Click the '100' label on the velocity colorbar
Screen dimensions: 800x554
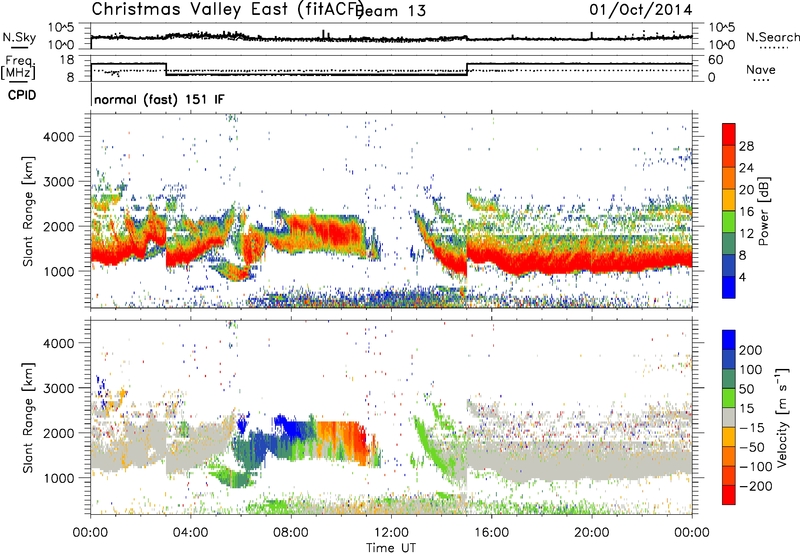(751, 369)
